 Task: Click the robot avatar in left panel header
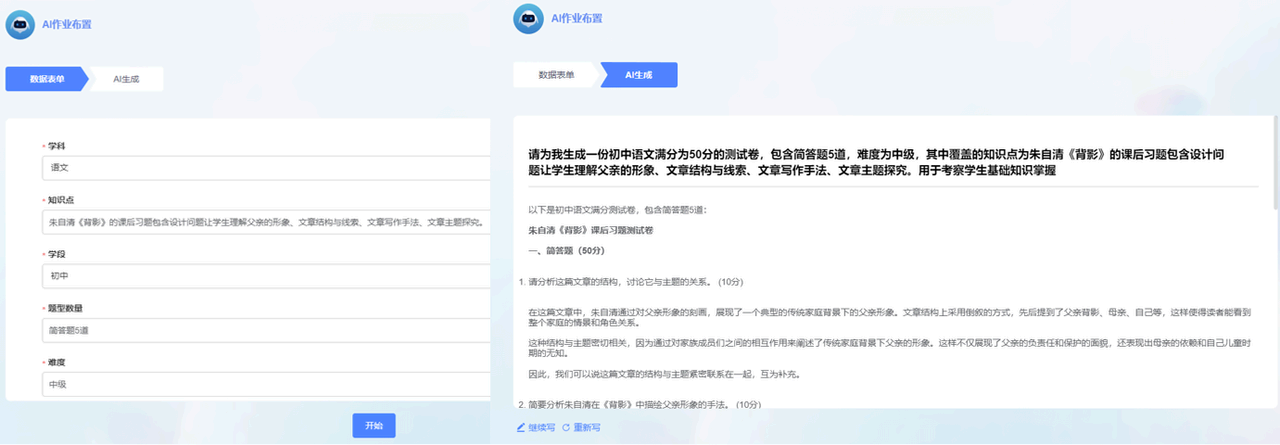click(x=20, y=24)
